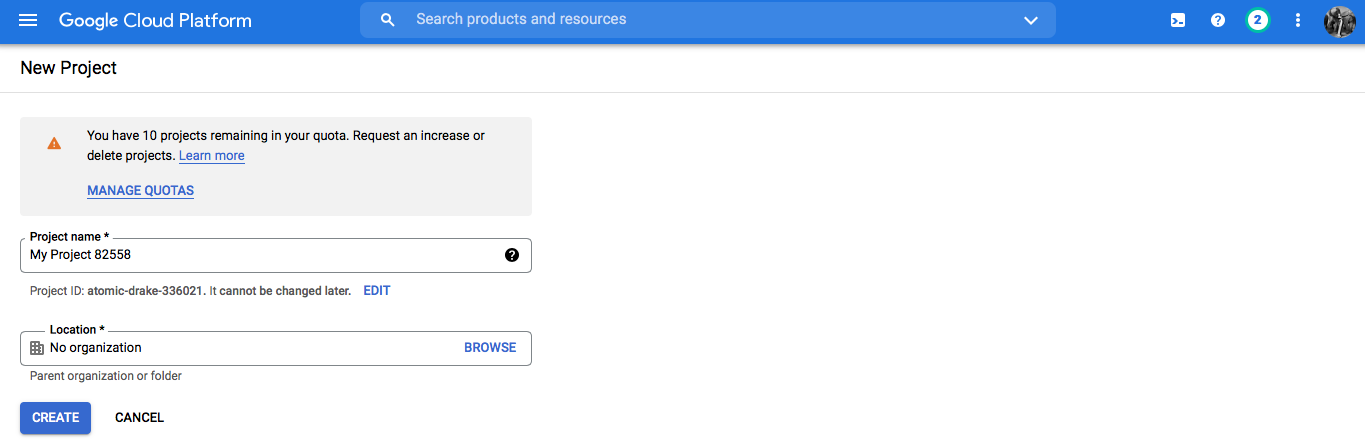Open the help question mark icon
1365x444 pixels.
tap(1218, 20)
